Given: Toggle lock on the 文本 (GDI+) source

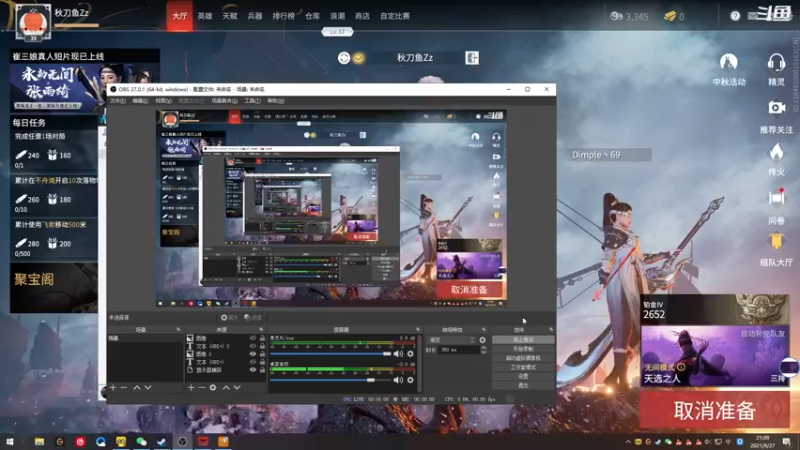Looking at the screenshot, I should 262,362.
